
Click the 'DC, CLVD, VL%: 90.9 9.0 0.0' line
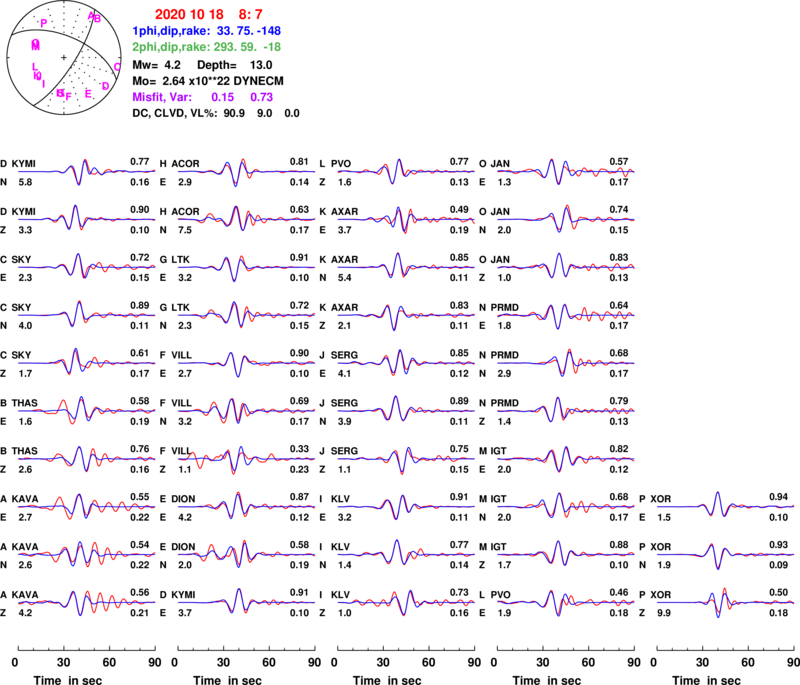click(216, 113)
